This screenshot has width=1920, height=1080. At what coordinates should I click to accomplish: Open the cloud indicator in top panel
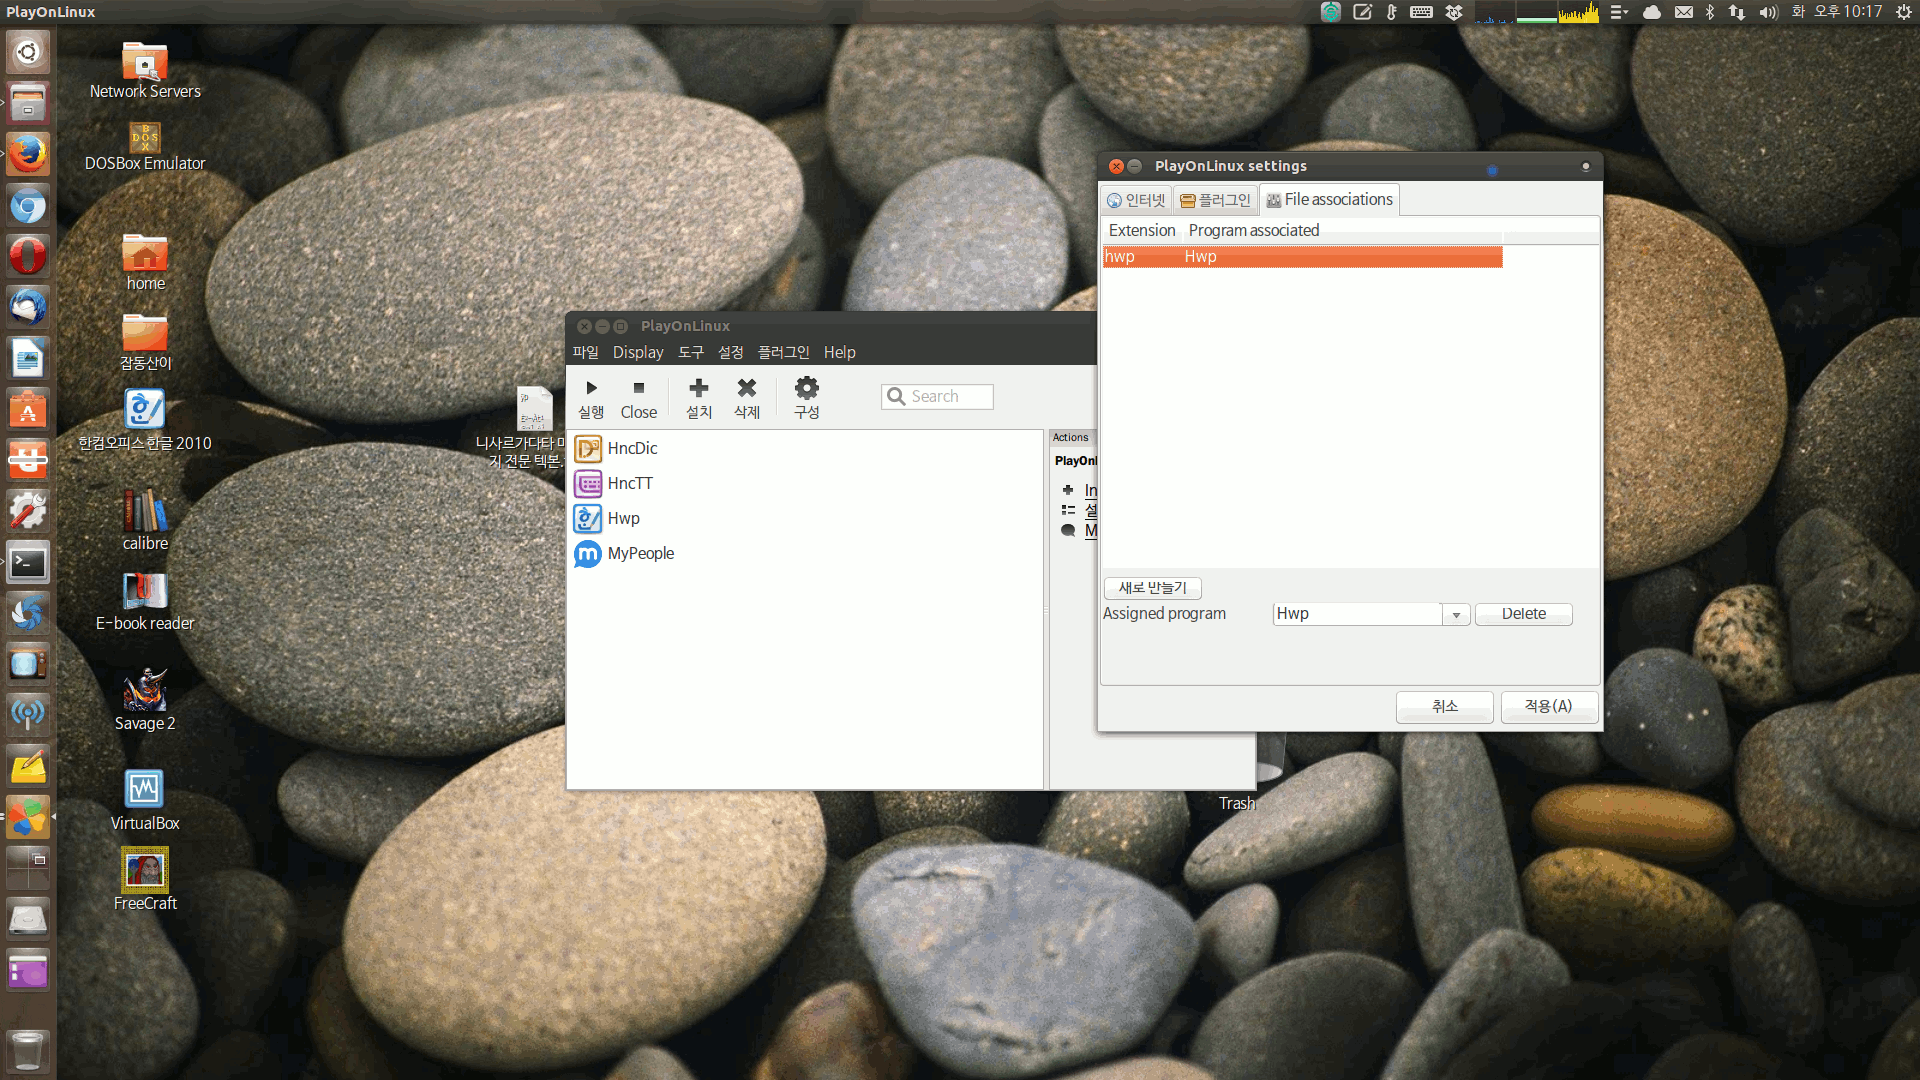coord(1652,12)
